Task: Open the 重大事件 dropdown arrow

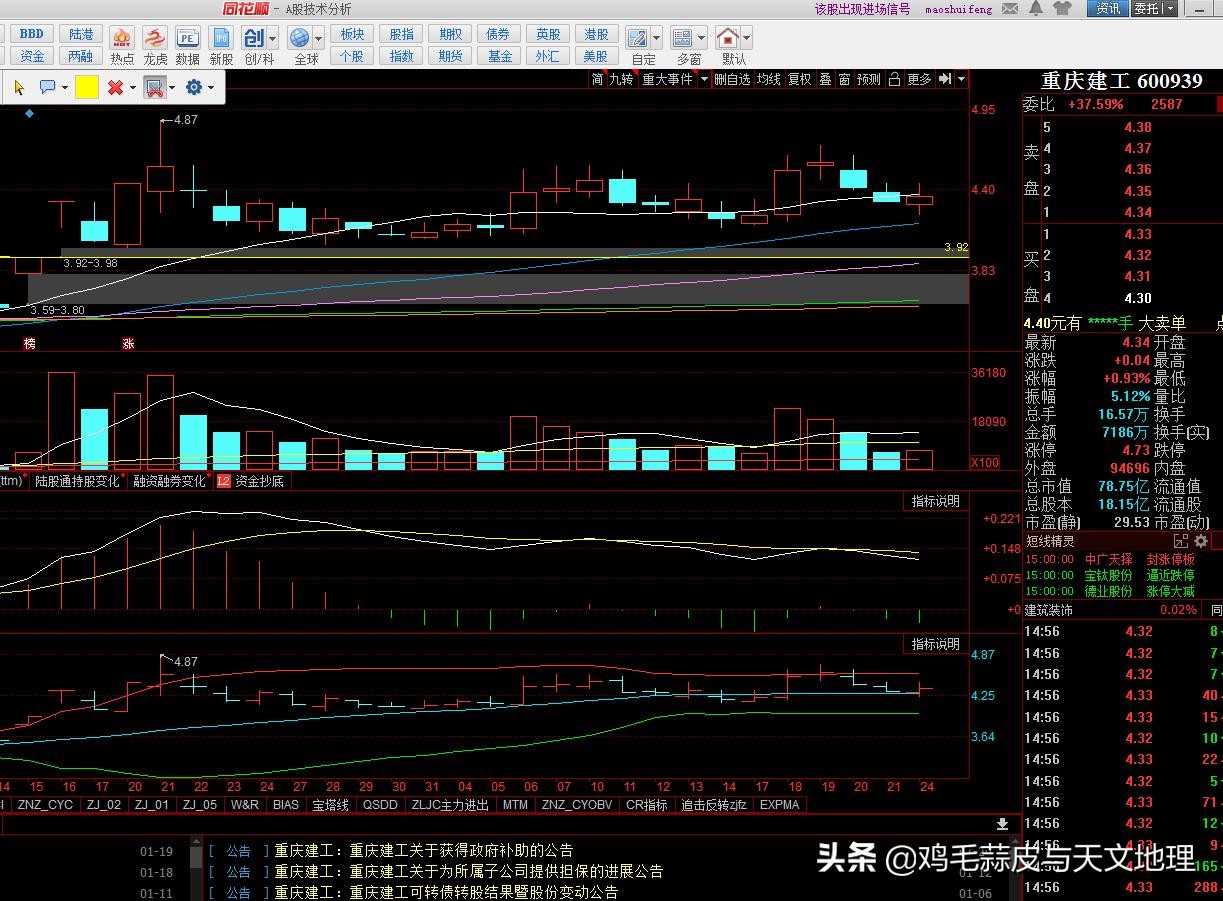Action: 704,79
